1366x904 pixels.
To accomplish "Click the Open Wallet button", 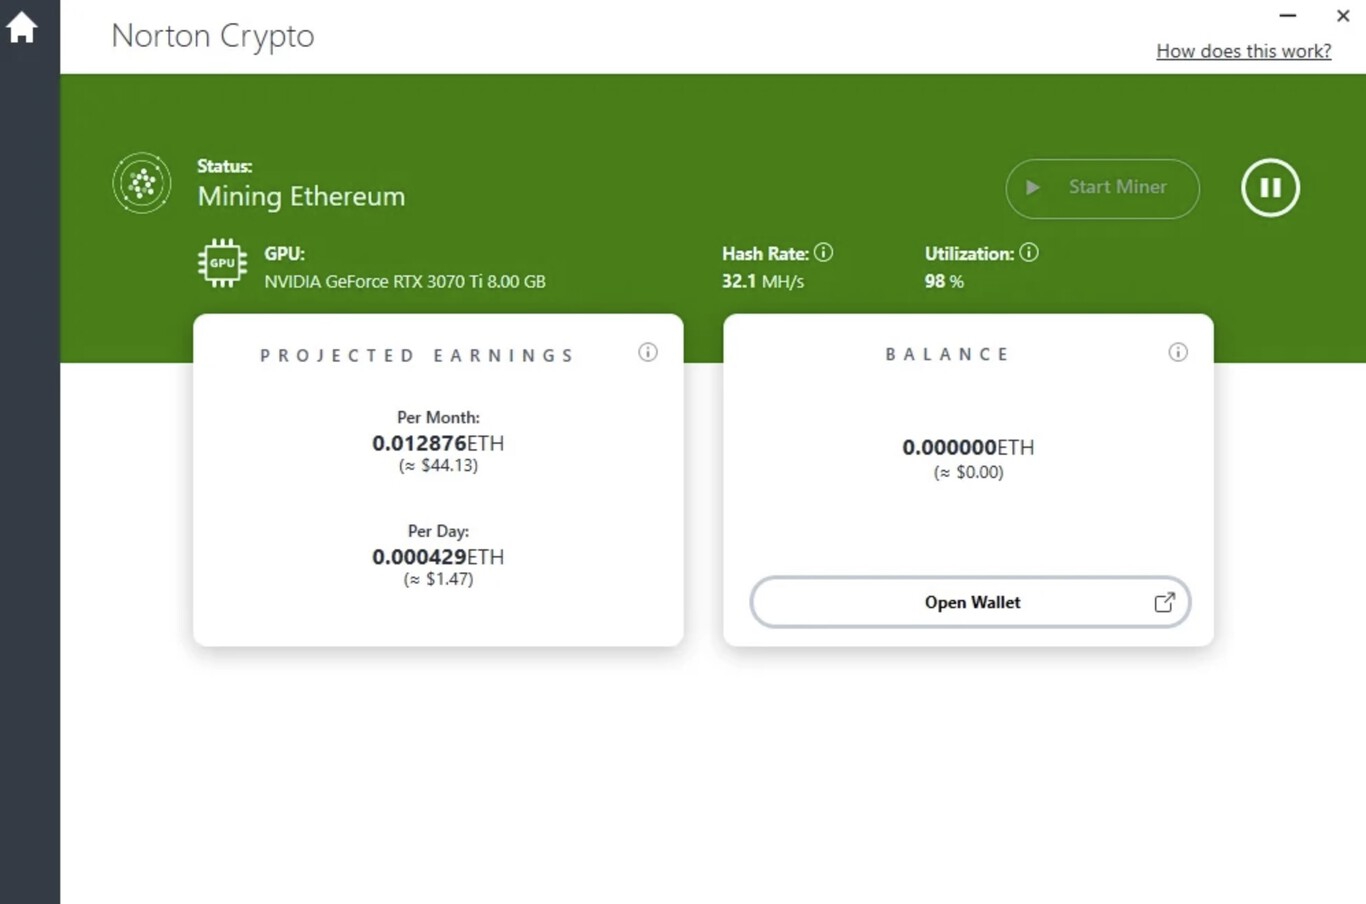I will (x=970, y=602).
